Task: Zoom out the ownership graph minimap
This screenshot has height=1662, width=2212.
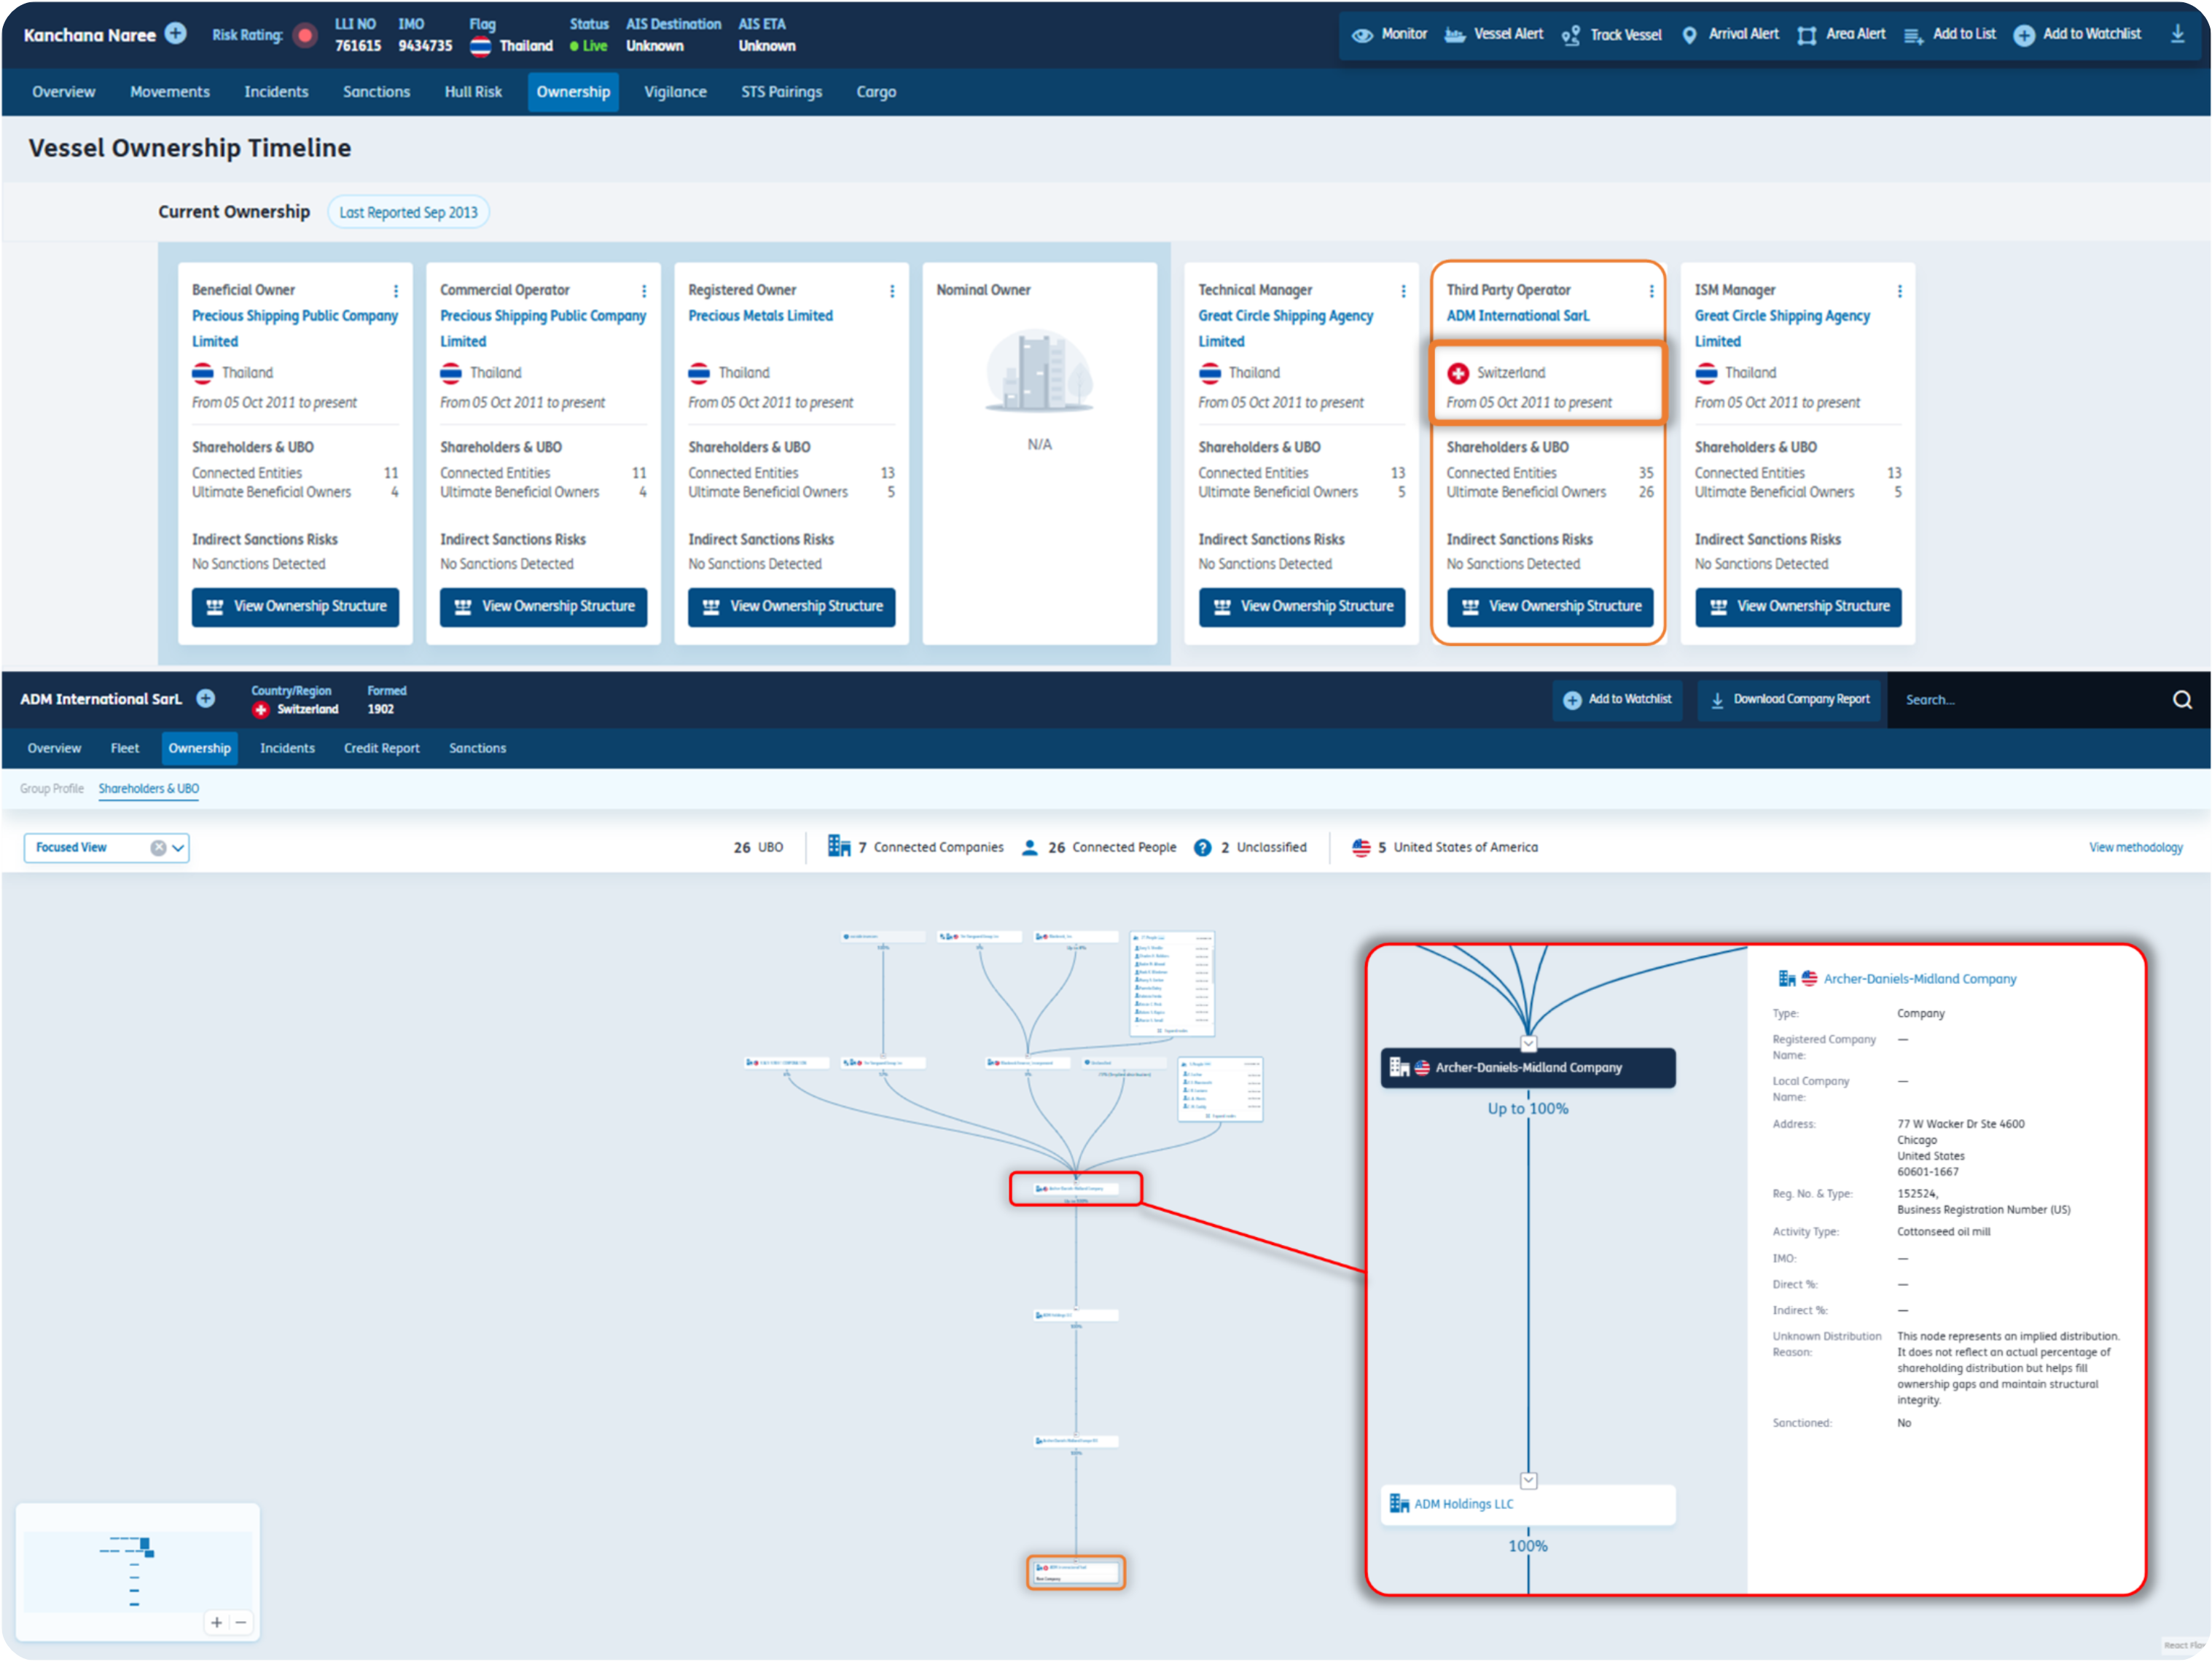Action: coord(241,1622)
